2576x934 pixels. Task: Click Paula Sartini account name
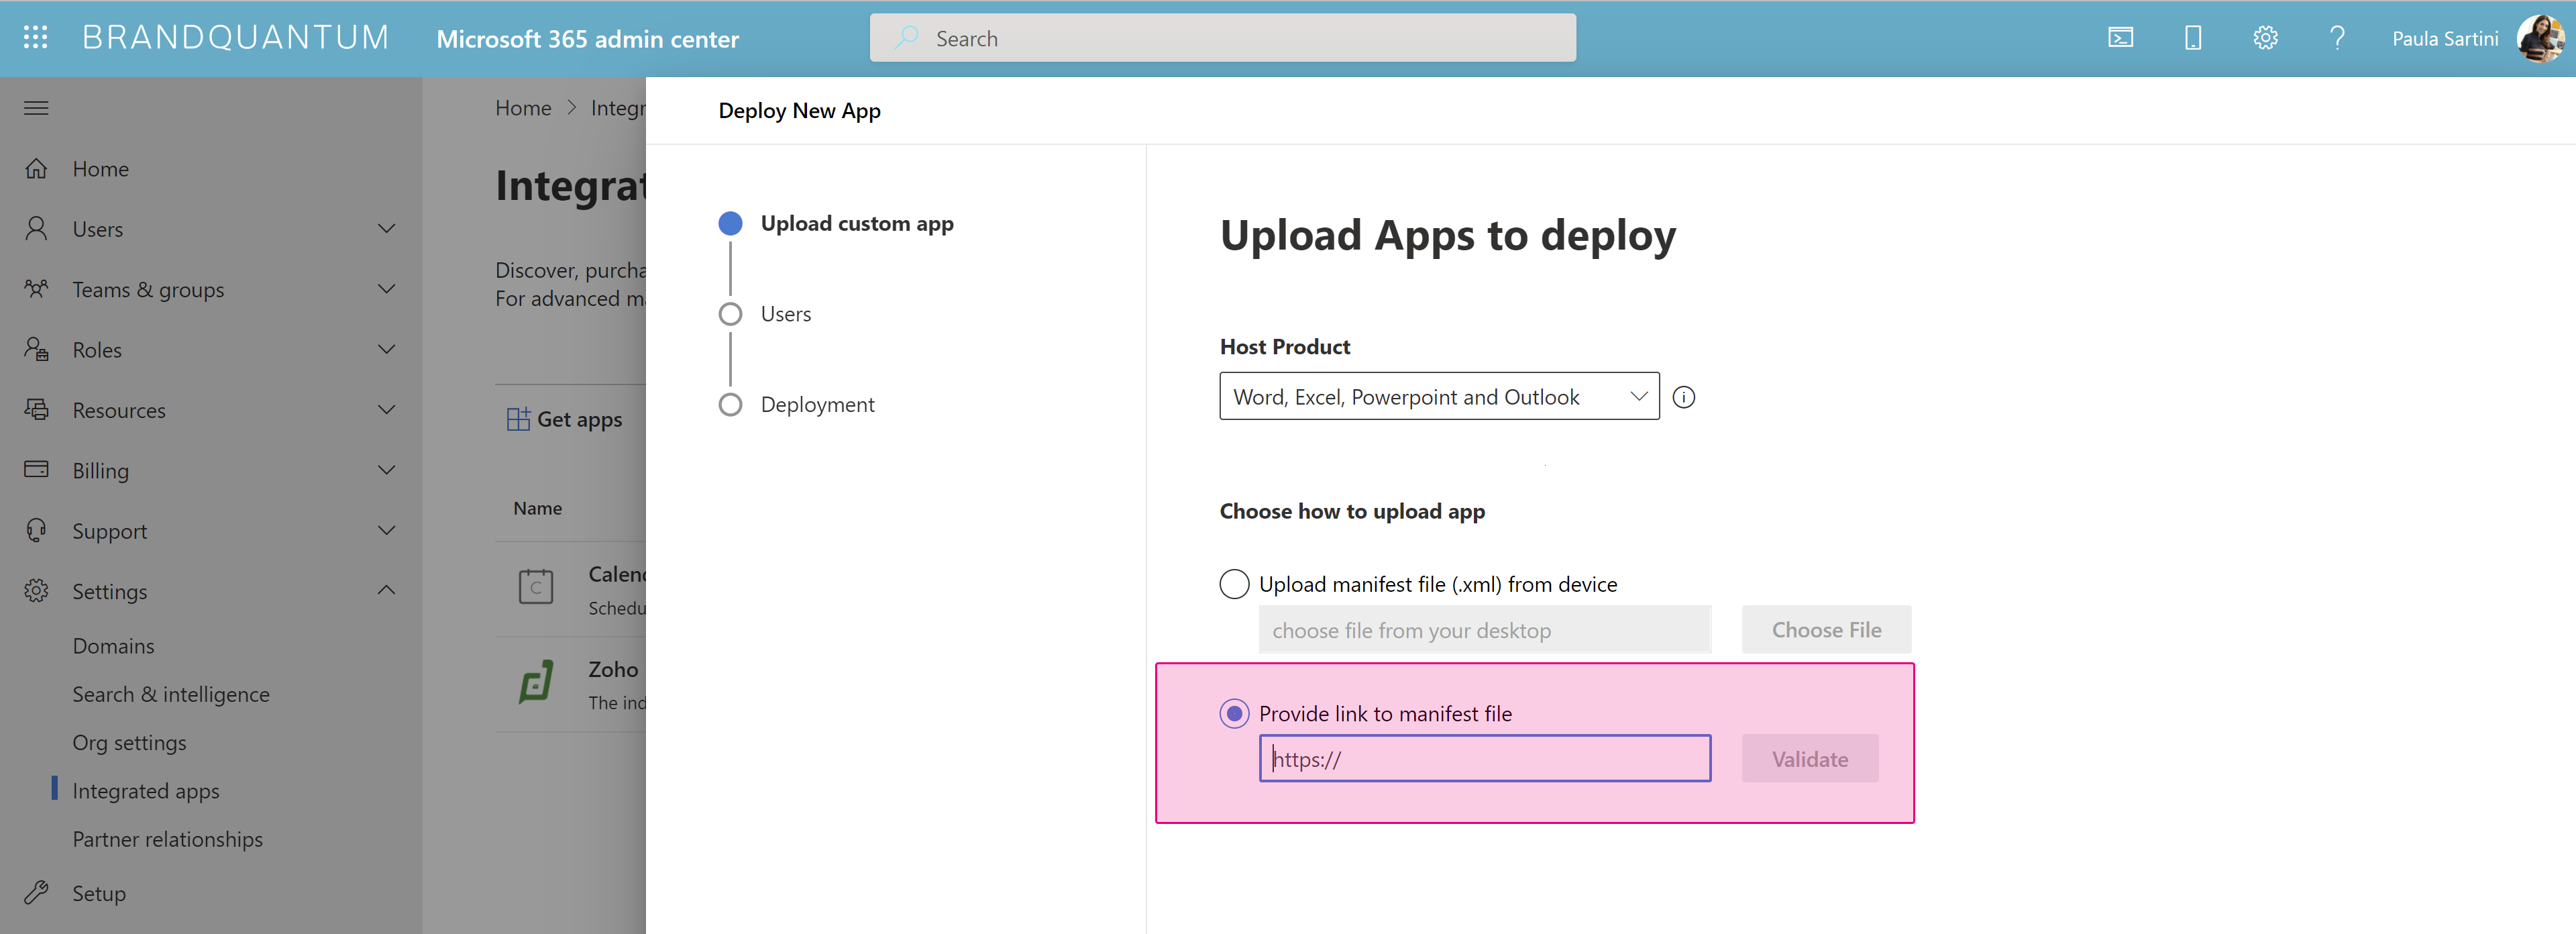(x=2445, y=38)
